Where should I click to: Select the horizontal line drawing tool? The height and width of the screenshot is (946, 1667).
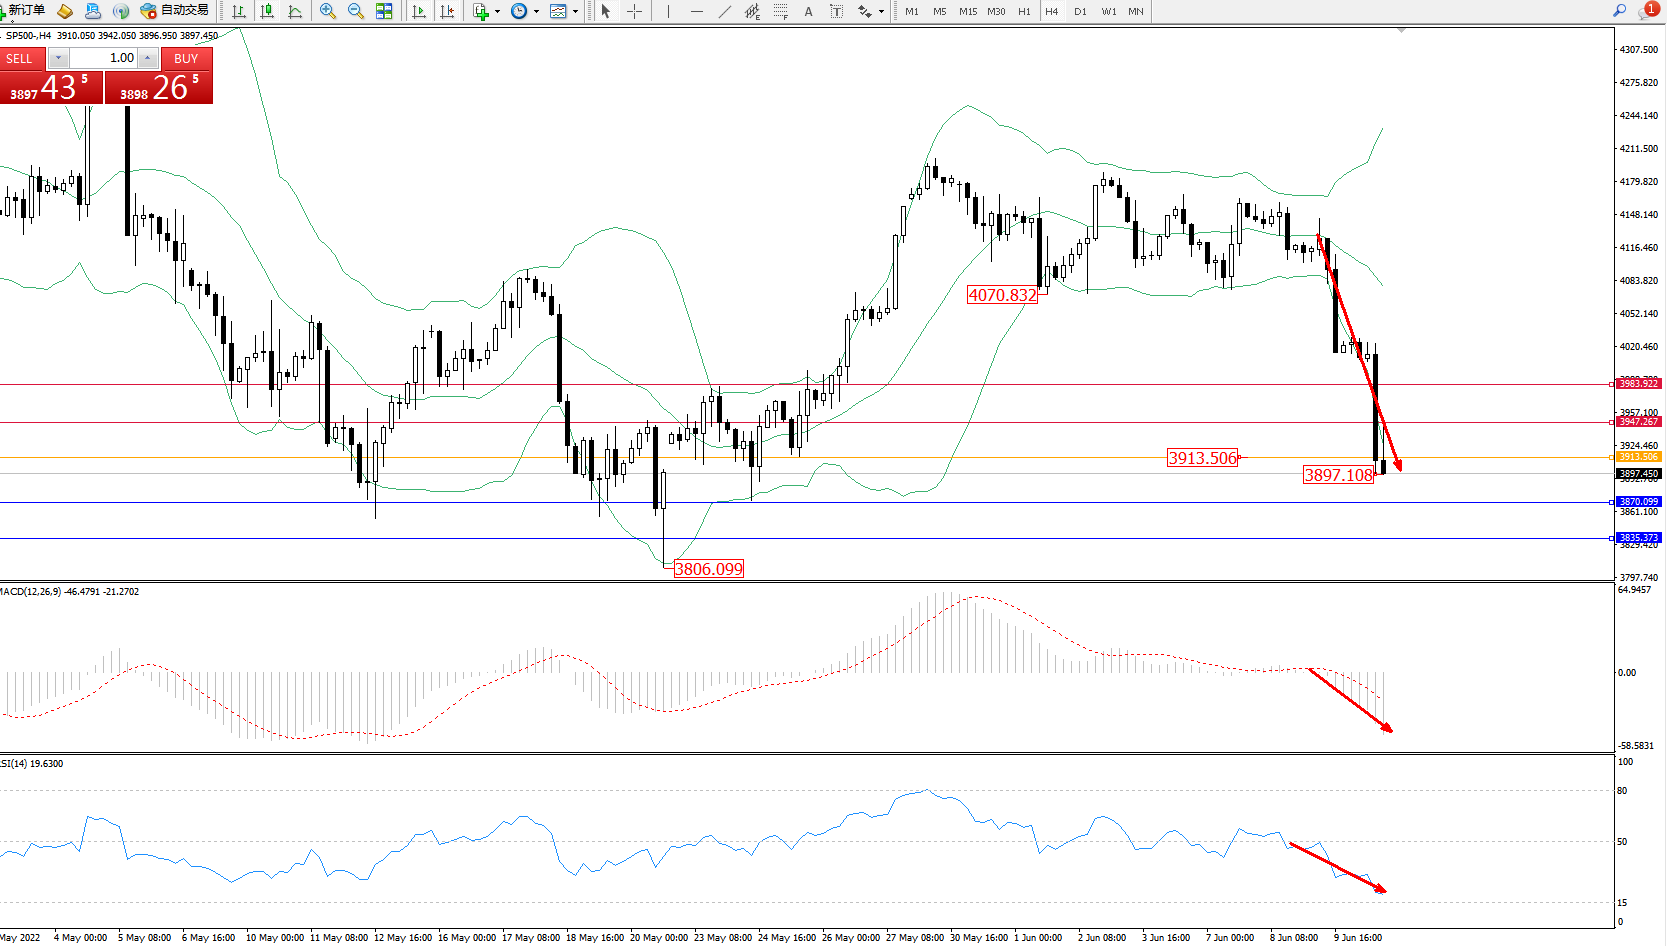pyautogui.click(x=696, y=11)
